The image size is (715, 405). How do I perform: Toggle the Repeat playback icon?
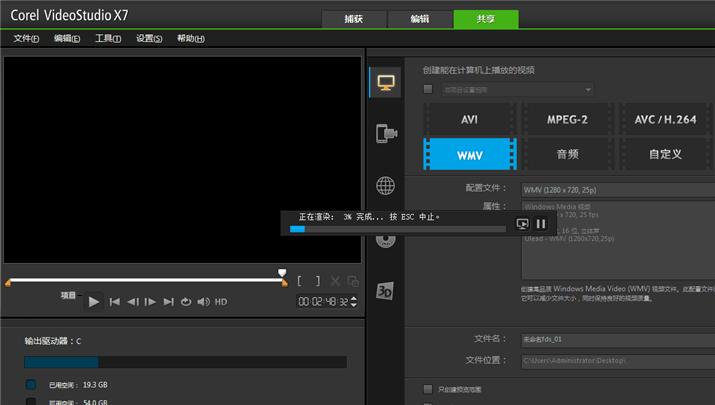tap(186, 302)
